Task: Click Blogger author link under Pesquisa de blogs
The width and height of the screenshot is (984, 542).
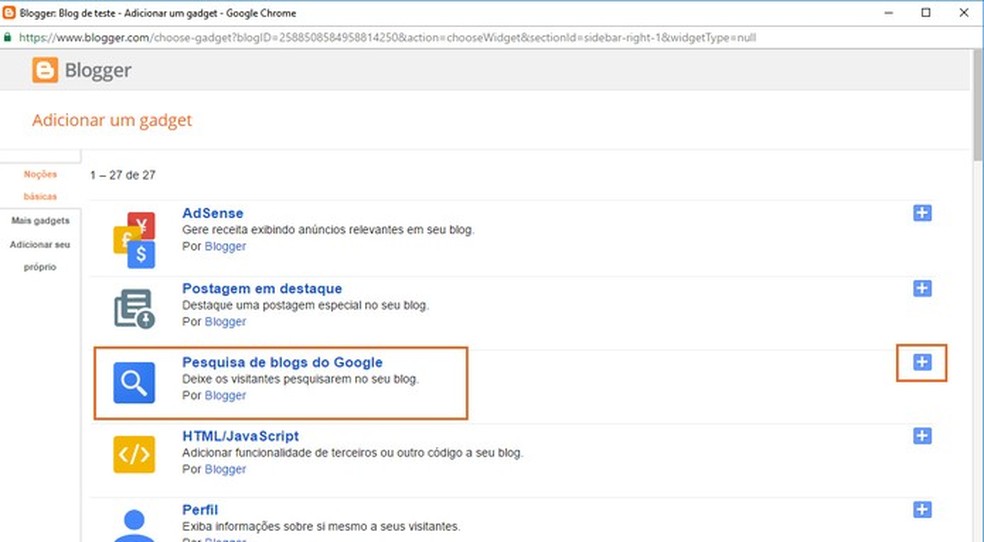Action: click(x=225, y=396)
